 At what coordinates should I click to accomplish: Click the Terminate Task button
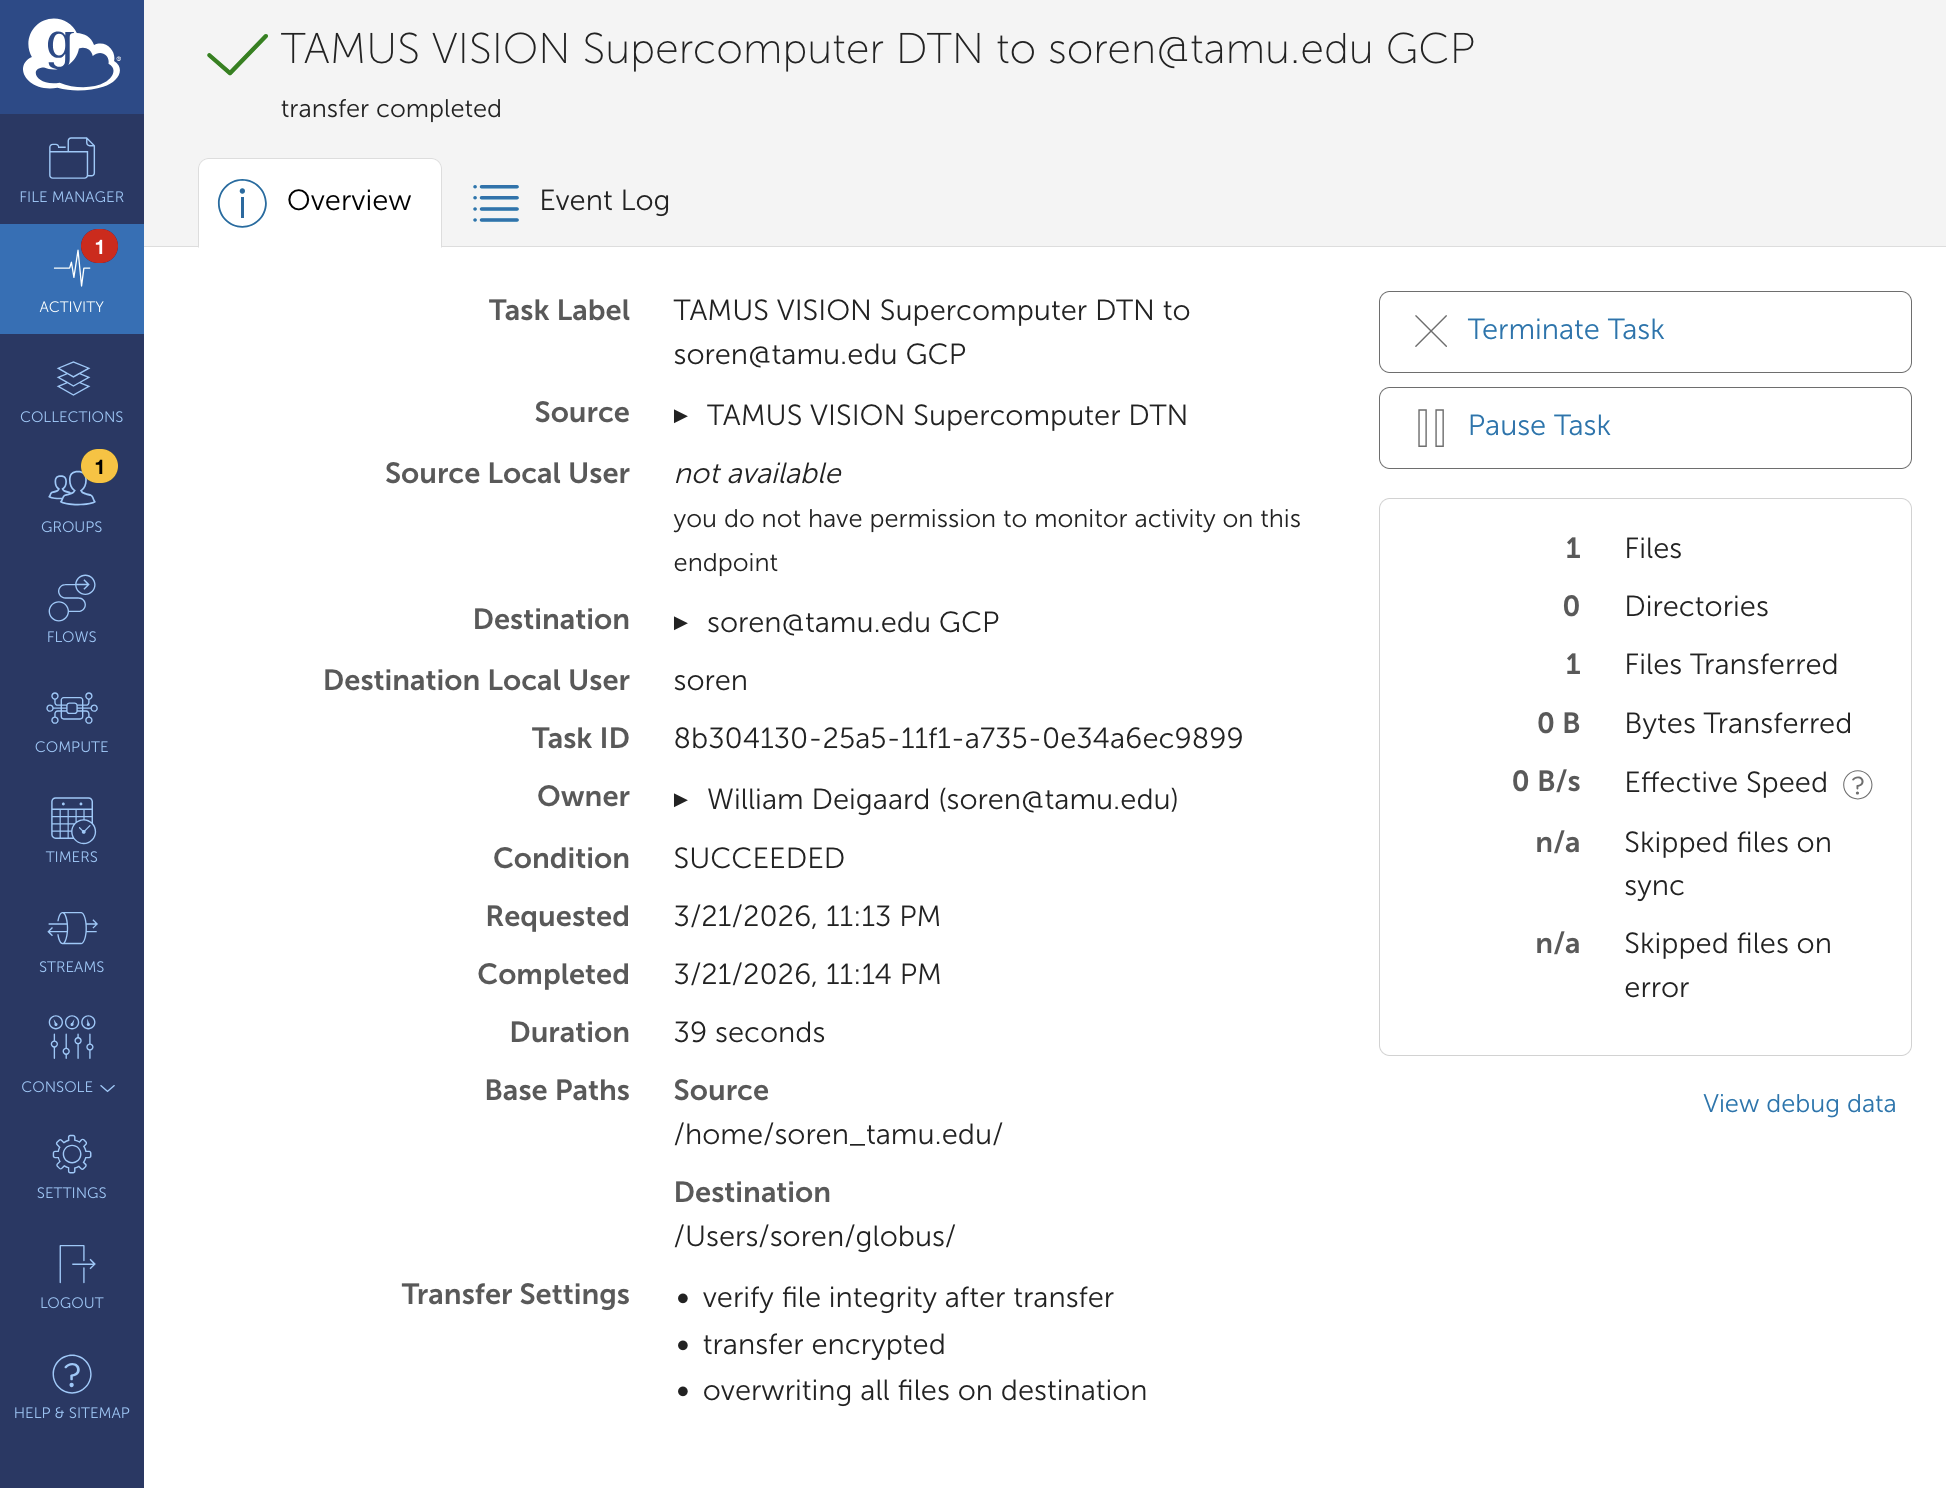1644,331
